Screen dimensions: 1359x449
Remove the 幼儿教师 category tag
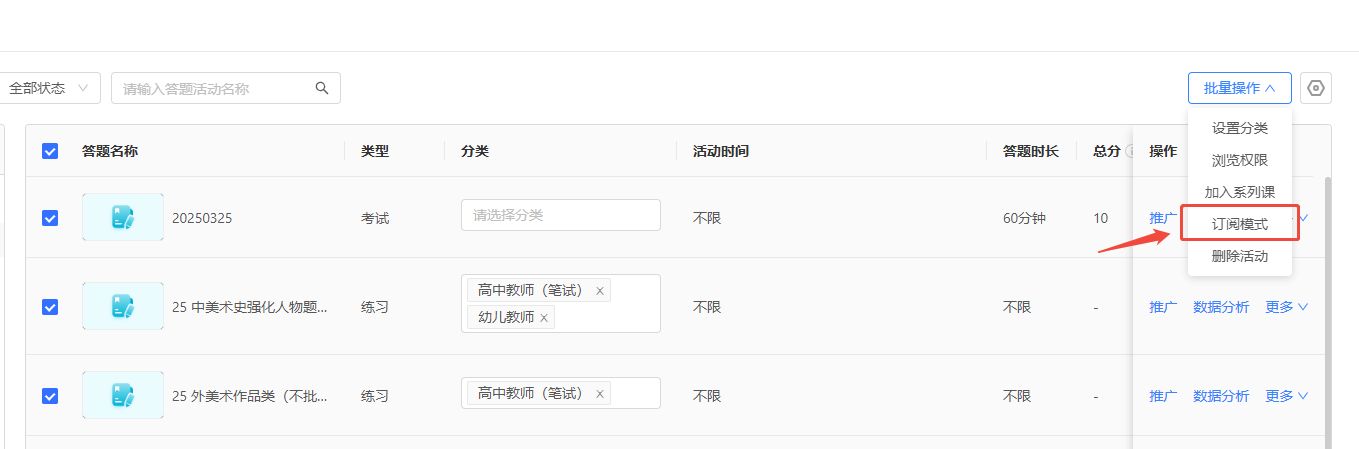pos(544,318)
